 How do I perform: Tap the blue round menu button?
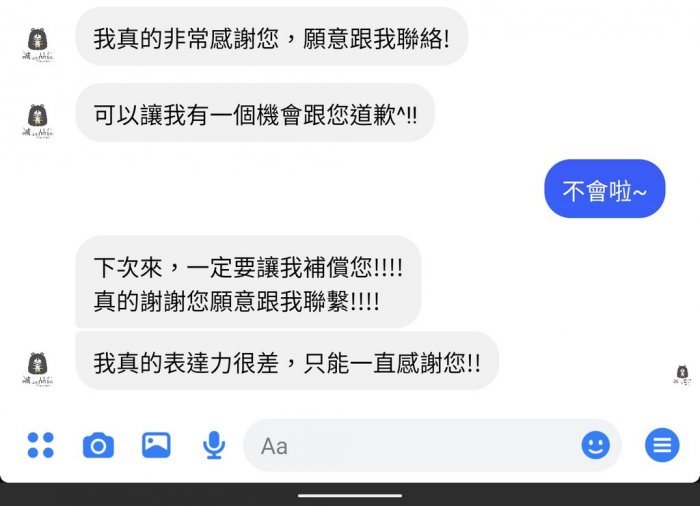point(662,445)
